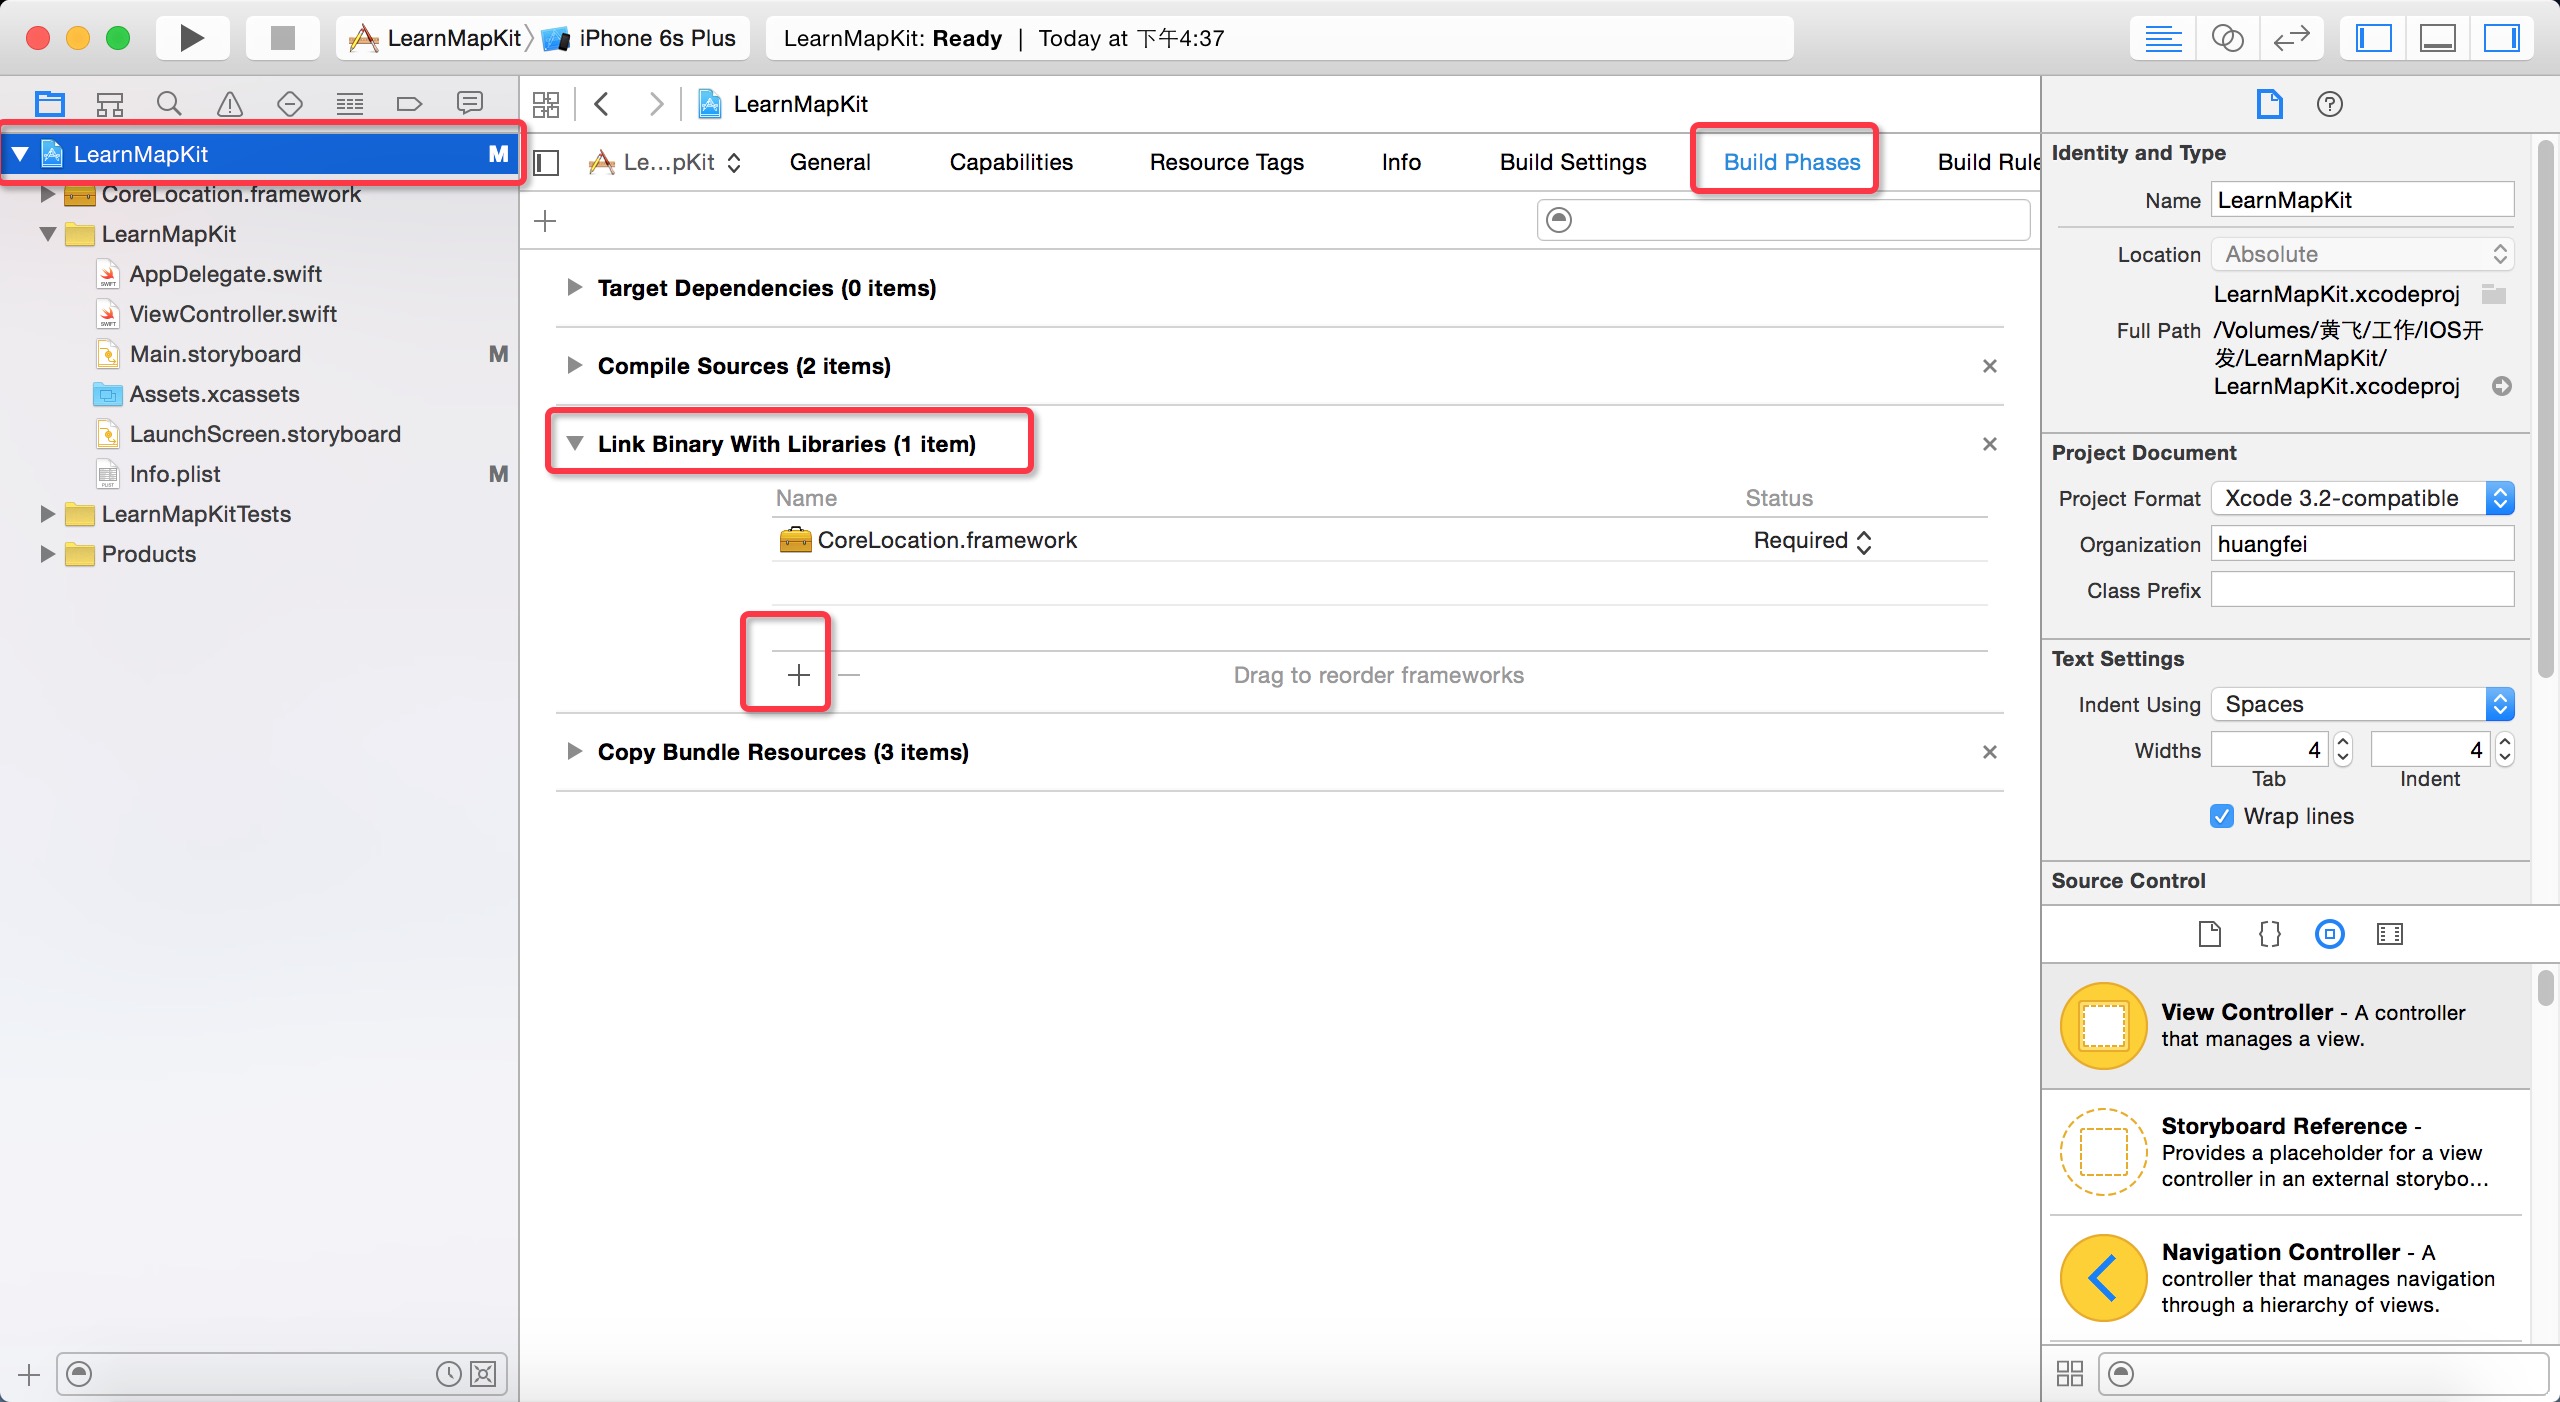Remove framework with the minus button
The width and height of the screenshot is (2560, 1402).
tap(848, 675)
